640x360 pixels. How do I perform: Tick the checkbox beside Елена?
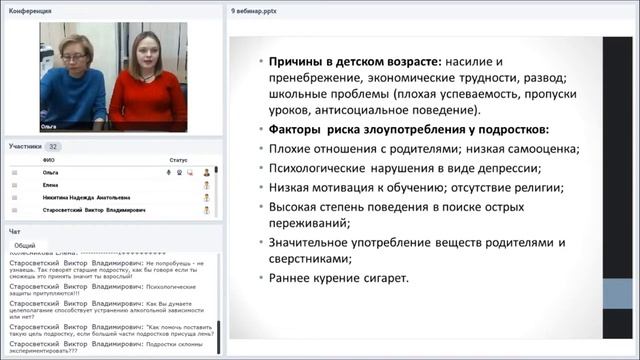point(15,185)
